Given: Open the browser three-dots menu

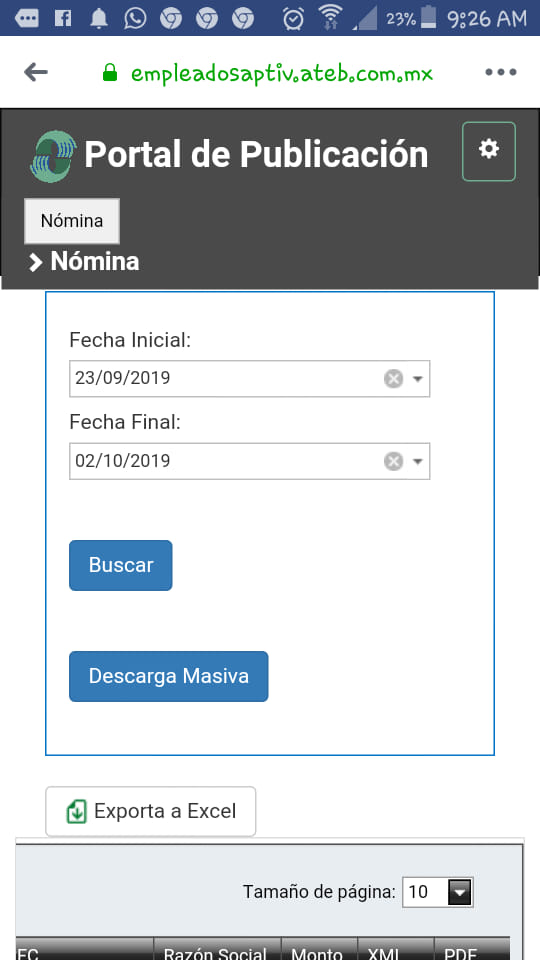Looking at the screenshot, I should click(501, 72).
